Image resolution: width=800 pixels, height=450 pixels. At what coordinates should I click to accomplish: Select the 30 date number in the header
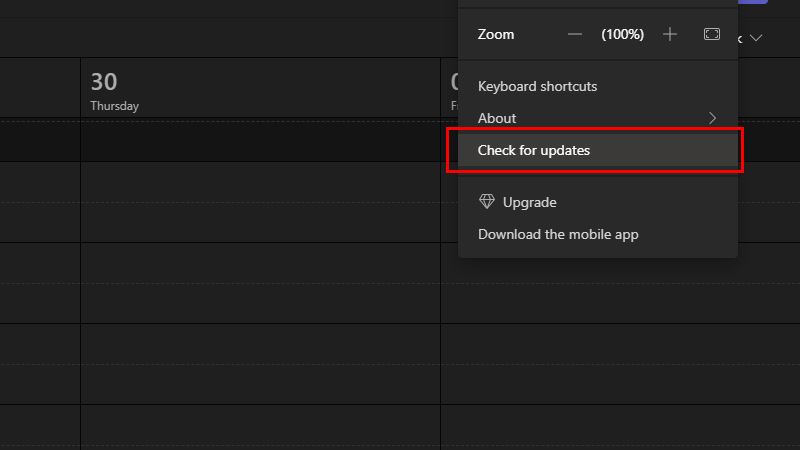104,82
